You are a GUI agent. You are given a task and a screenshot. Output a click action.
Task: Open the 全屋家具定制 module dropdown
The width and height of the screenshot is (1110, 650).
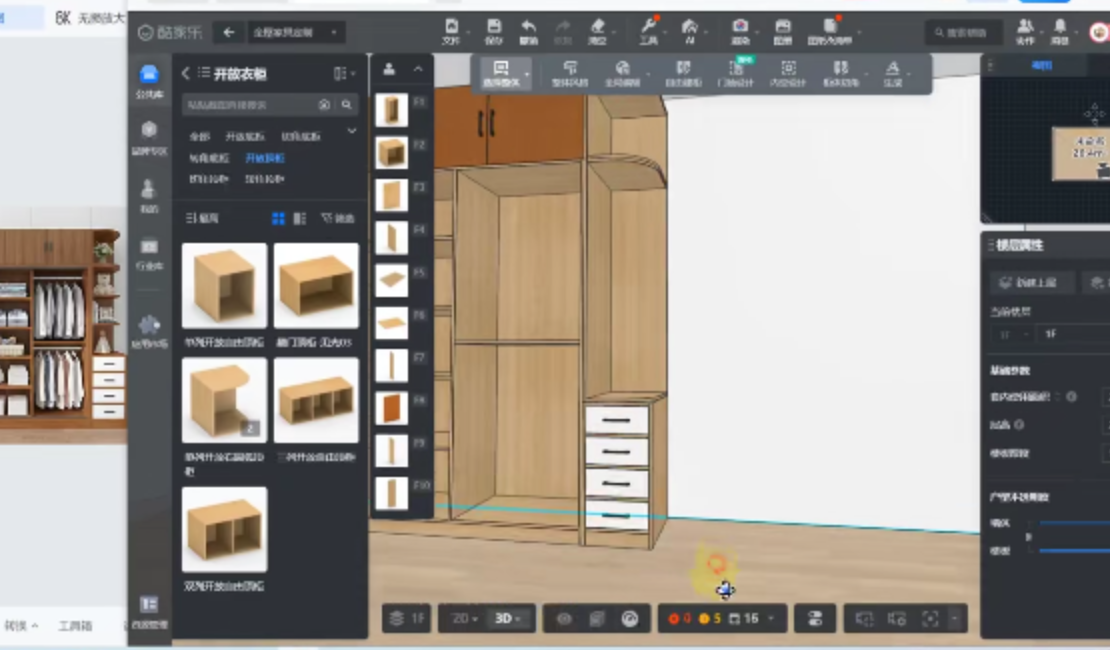[298, 33]
